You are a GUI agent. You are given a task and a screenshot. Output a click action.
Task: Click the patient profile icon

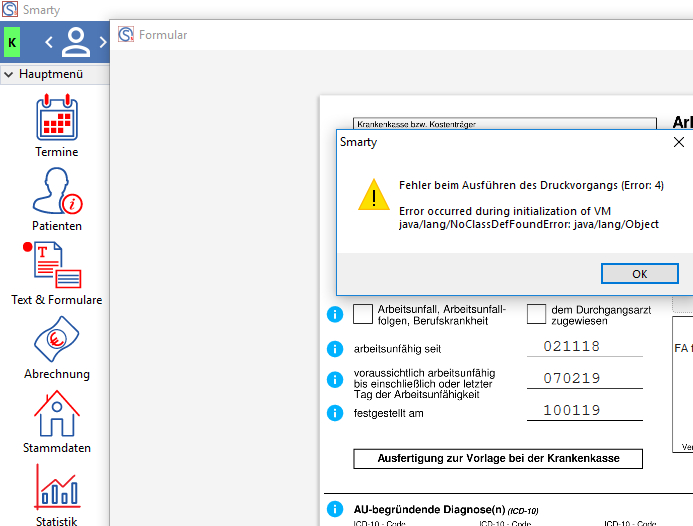[x=76, y=42]
